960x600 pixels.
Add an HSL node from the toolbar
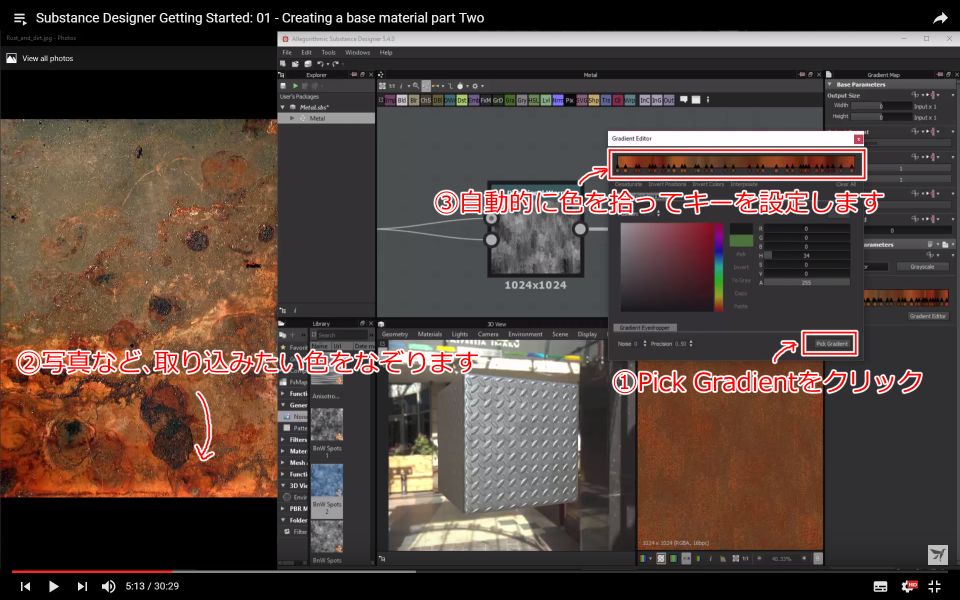click(534, 100)
